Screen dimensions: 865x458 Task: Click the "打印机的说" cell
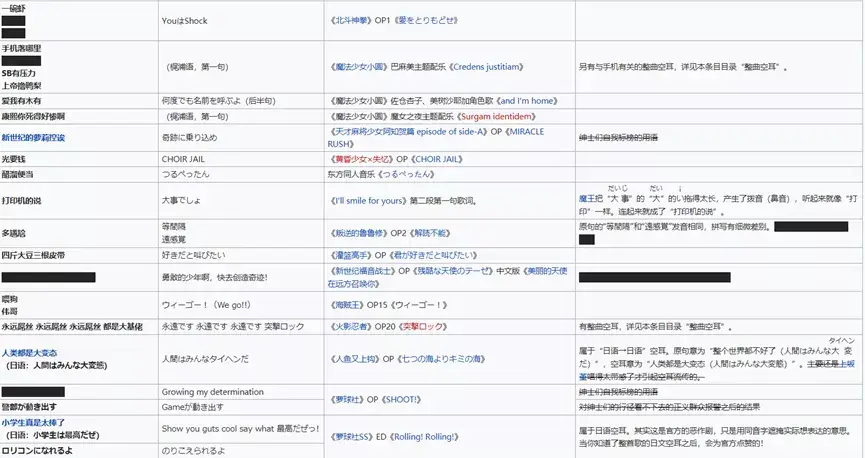coord(21,201)
